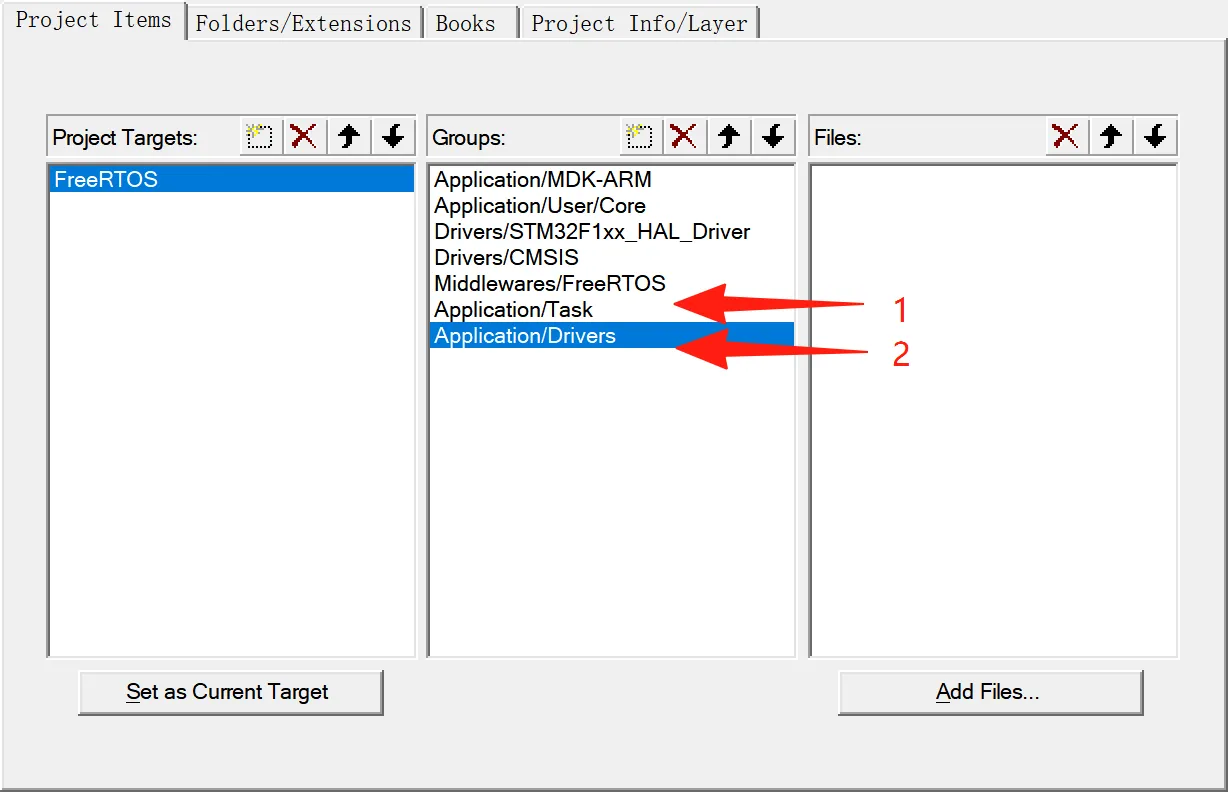Select Application/Task group
1228x792 pixels.
[x=513, y=310]
